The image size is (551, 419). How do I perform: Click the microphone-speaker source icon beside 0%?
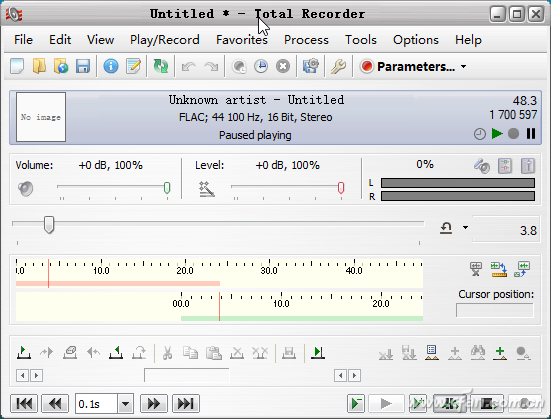tap(482, 166)
